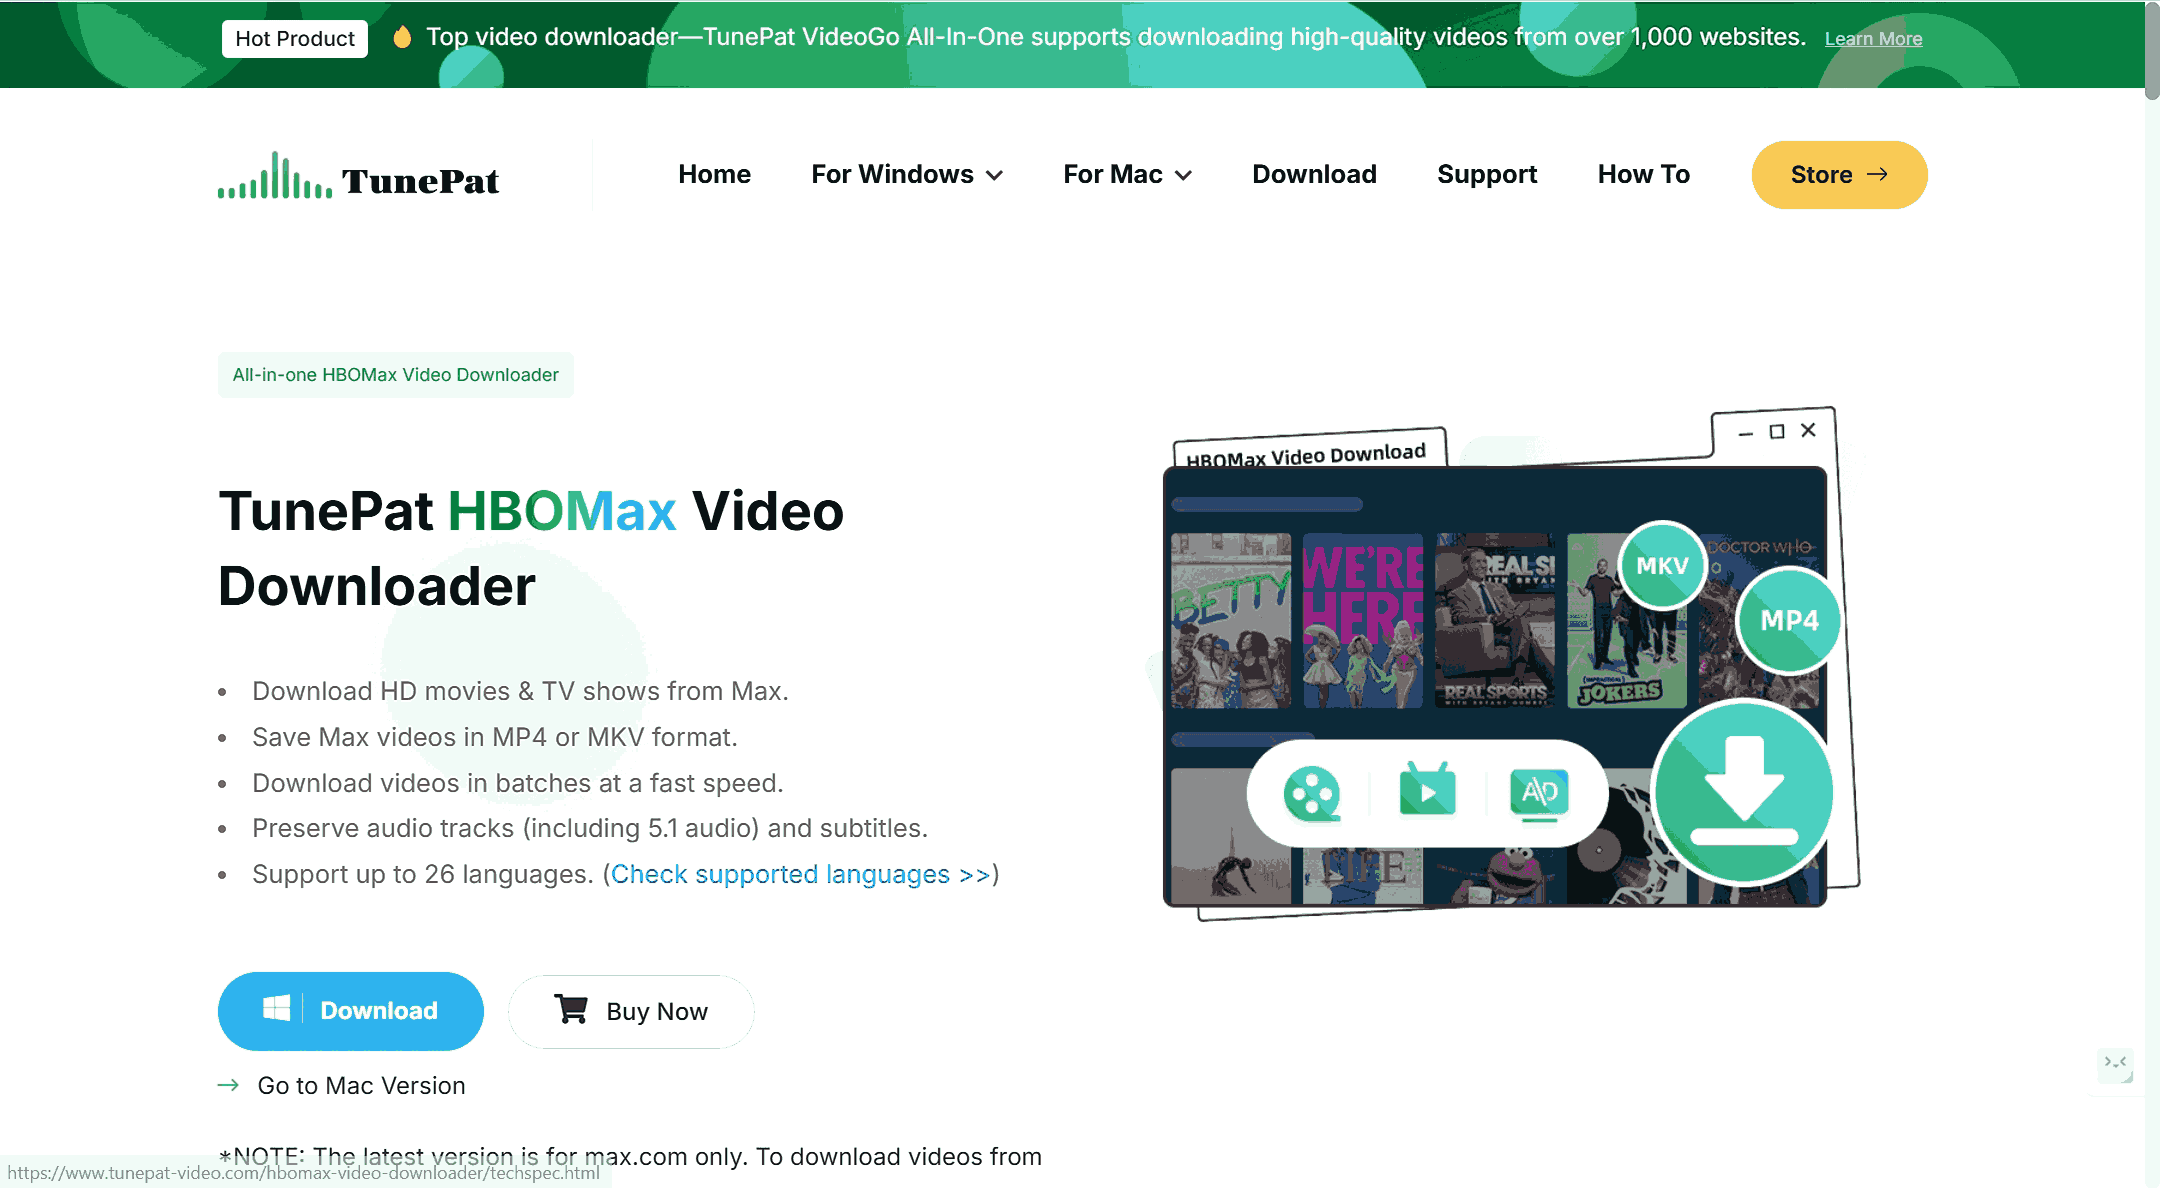Click 'Preserve audio tracks (including 5.1 audio)' text
Viewport: 2160px width, 1188px height.
pyautogui.click(x=506, y=828)
